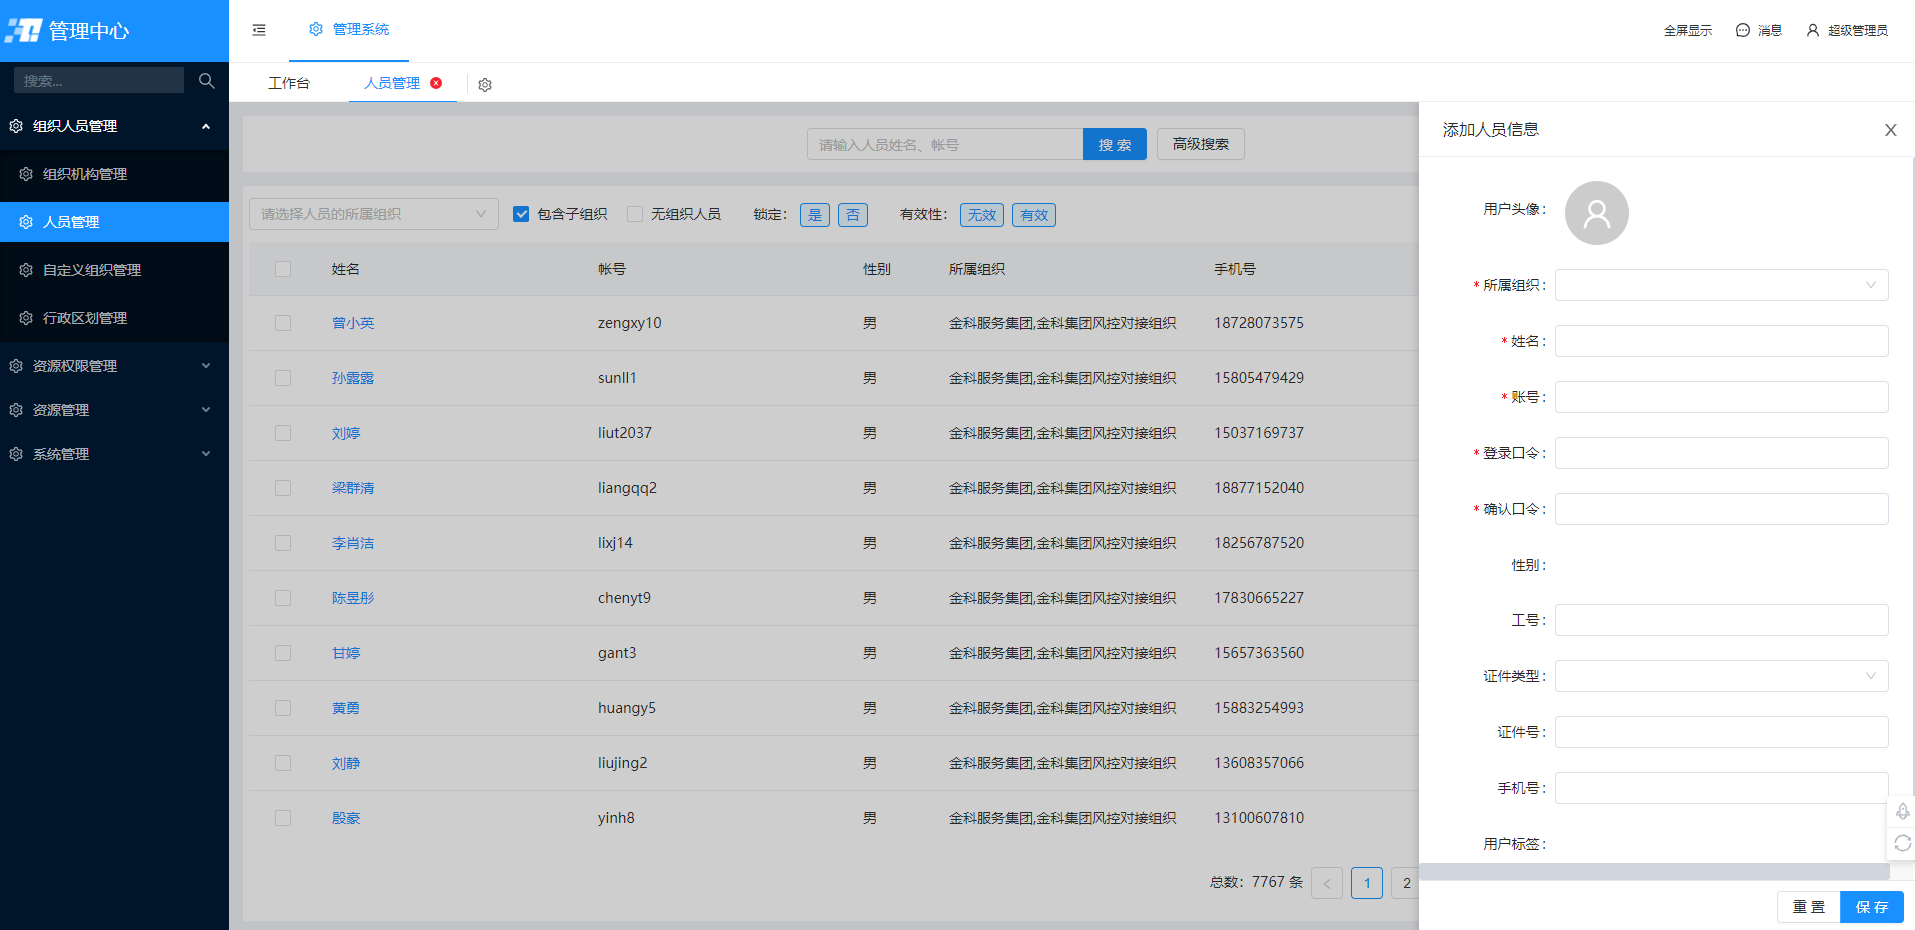Screen dimensions: 1915x930
Task: Open 甘婷 name link
Action: pos(346,653)
